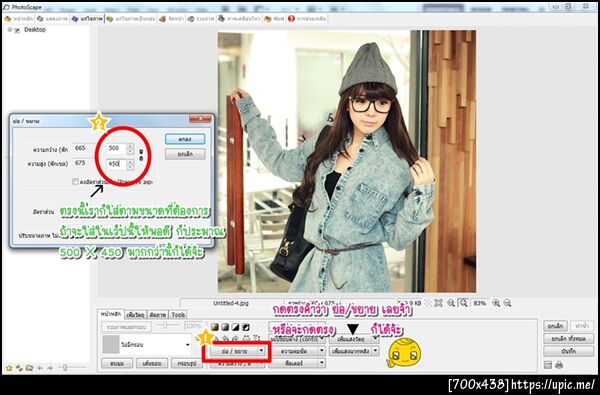Click the Resize button
Image resolution: width=600 pixels, height=395 pixels.
tap(234, 351)
